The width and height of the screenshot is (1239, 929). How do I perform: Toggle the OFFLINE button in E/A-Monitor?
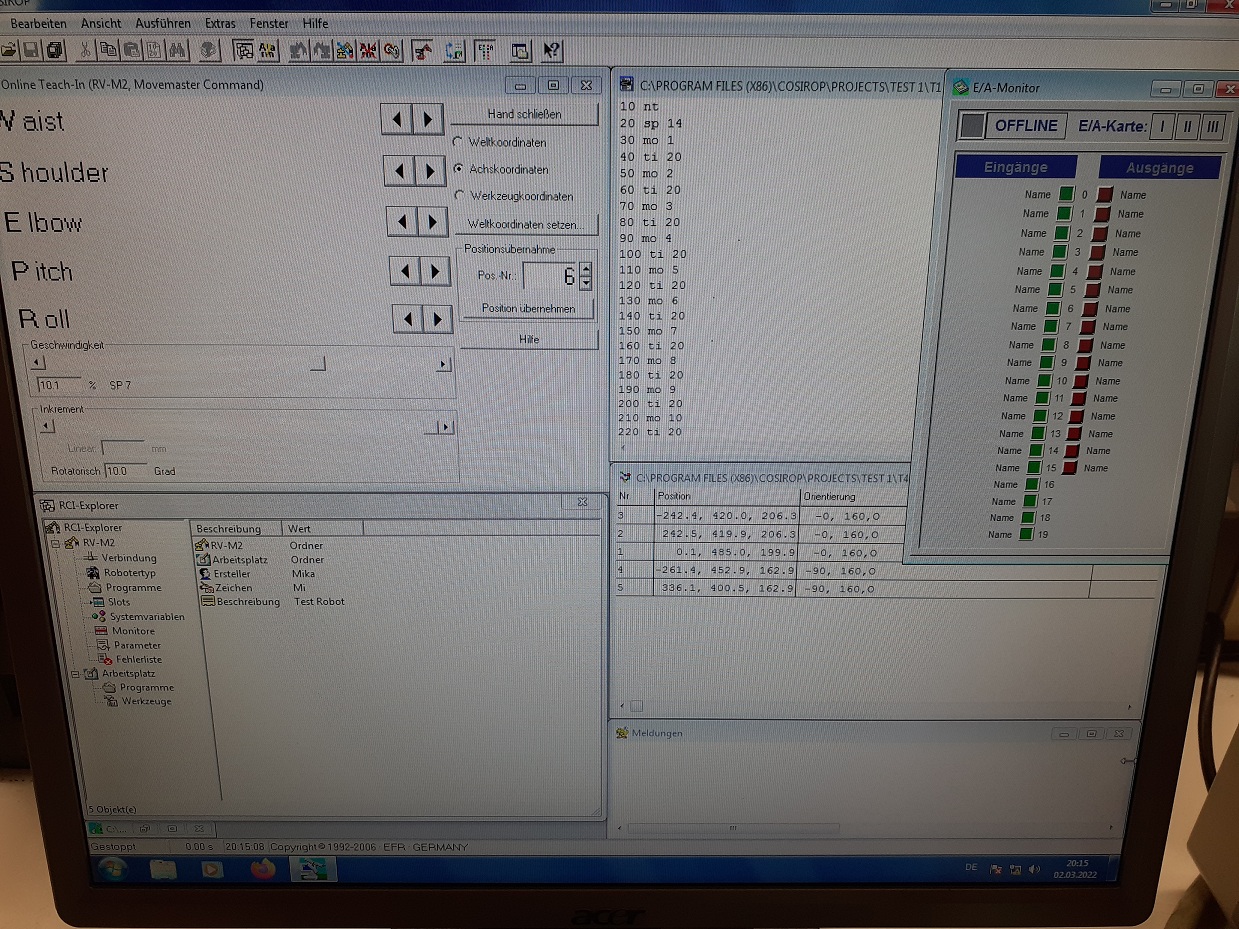pos(1025,126)
